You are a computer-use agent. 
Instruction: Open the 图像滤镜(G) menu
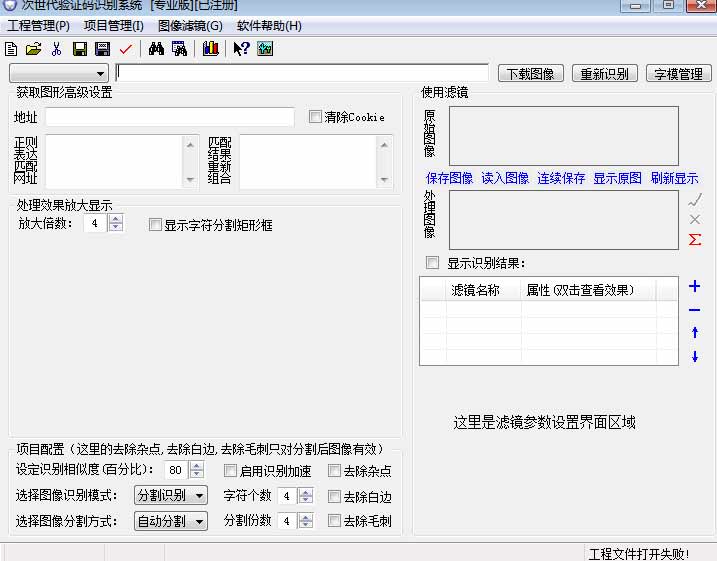(190, 26)
